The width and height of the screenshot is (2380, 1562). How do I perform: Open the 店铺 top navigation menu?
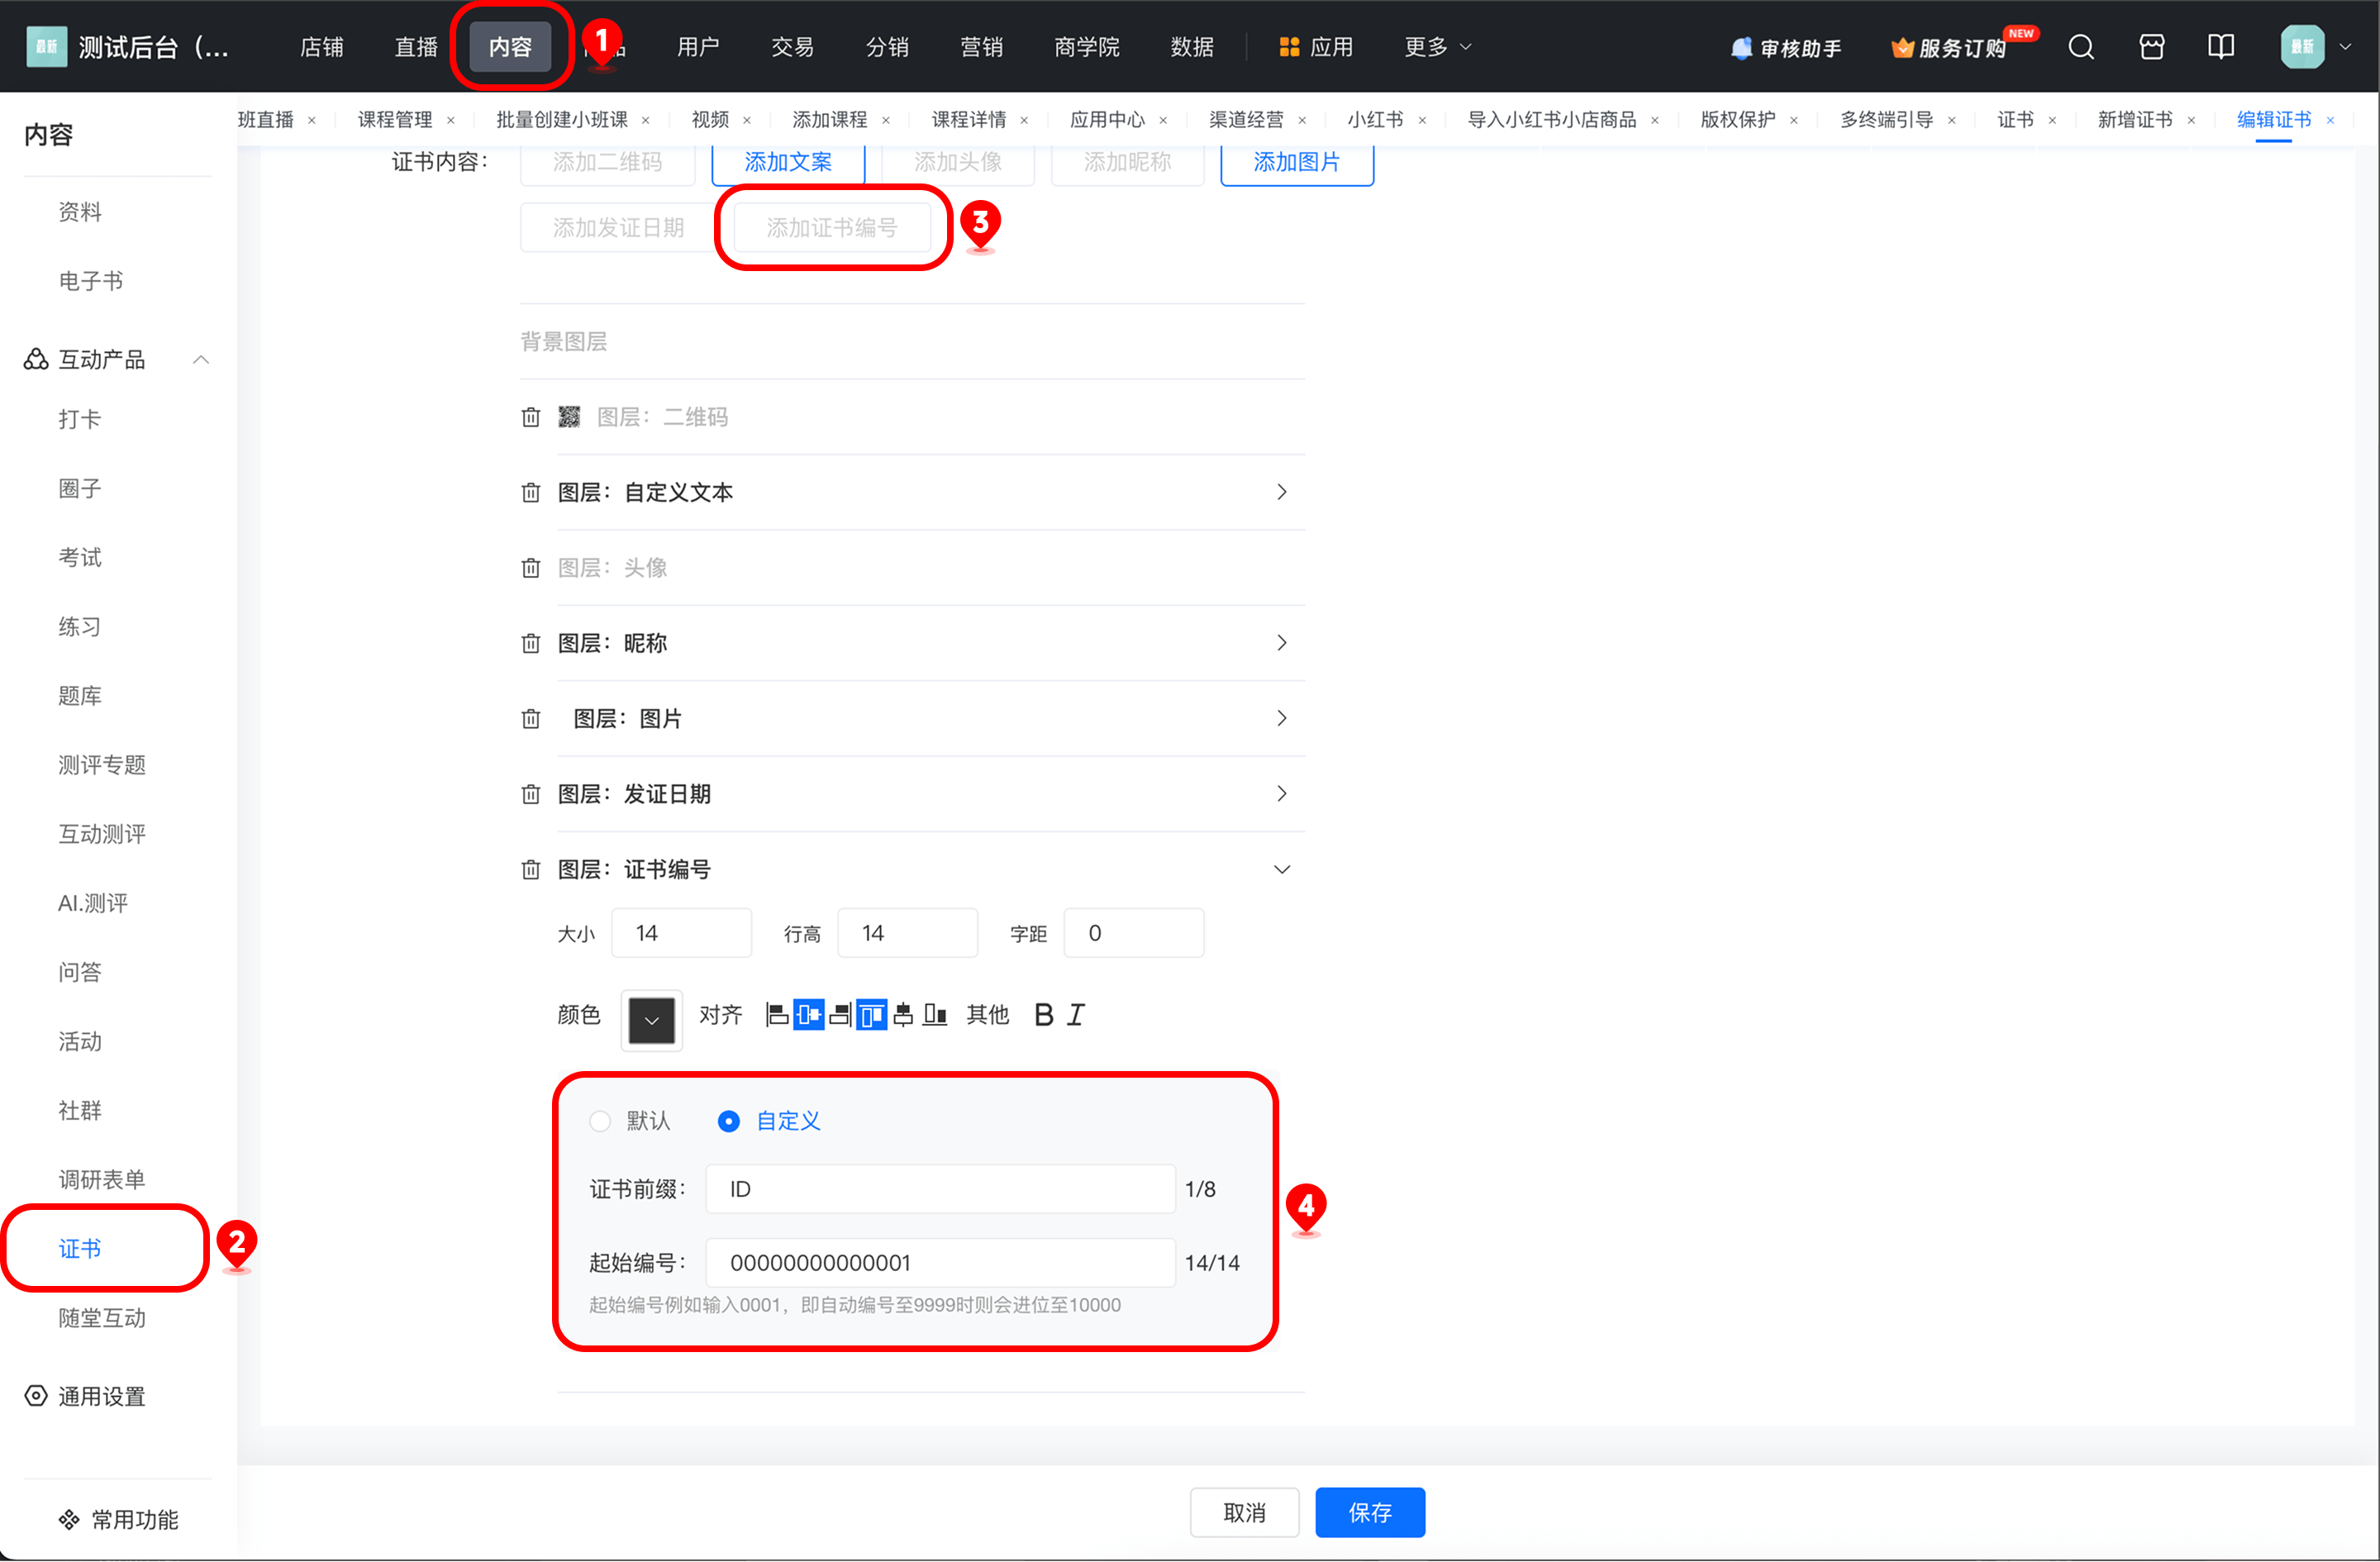click(x=322, y=47)
